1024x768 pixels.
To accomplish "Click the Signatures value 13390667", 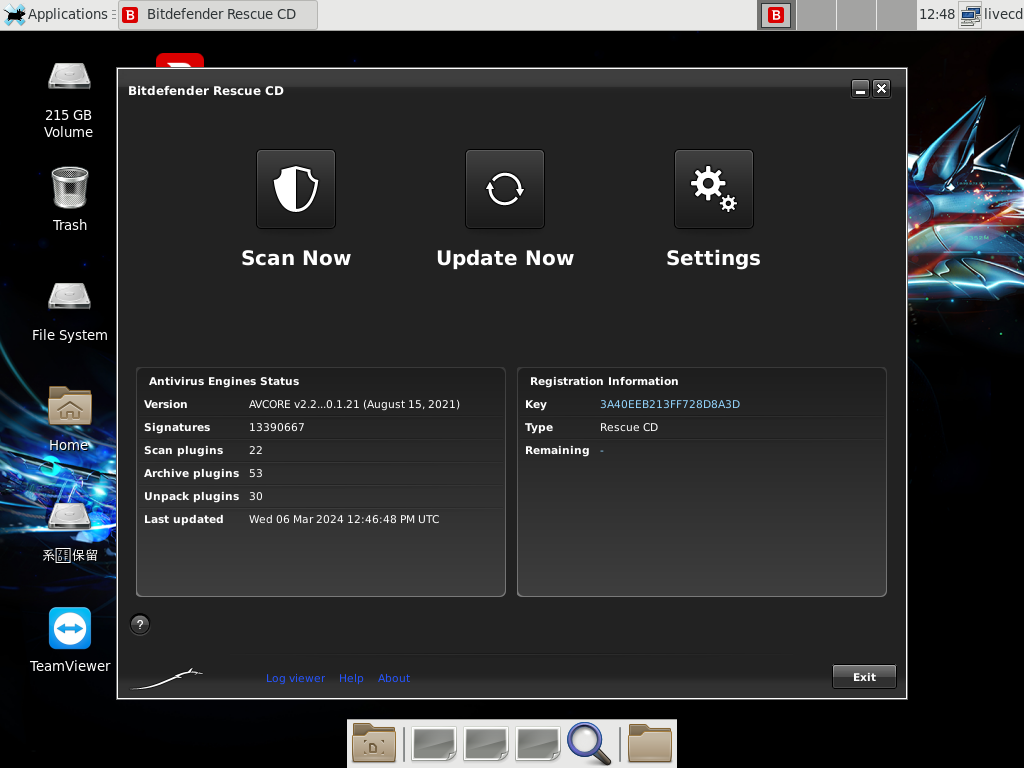I will coord(276,427).
